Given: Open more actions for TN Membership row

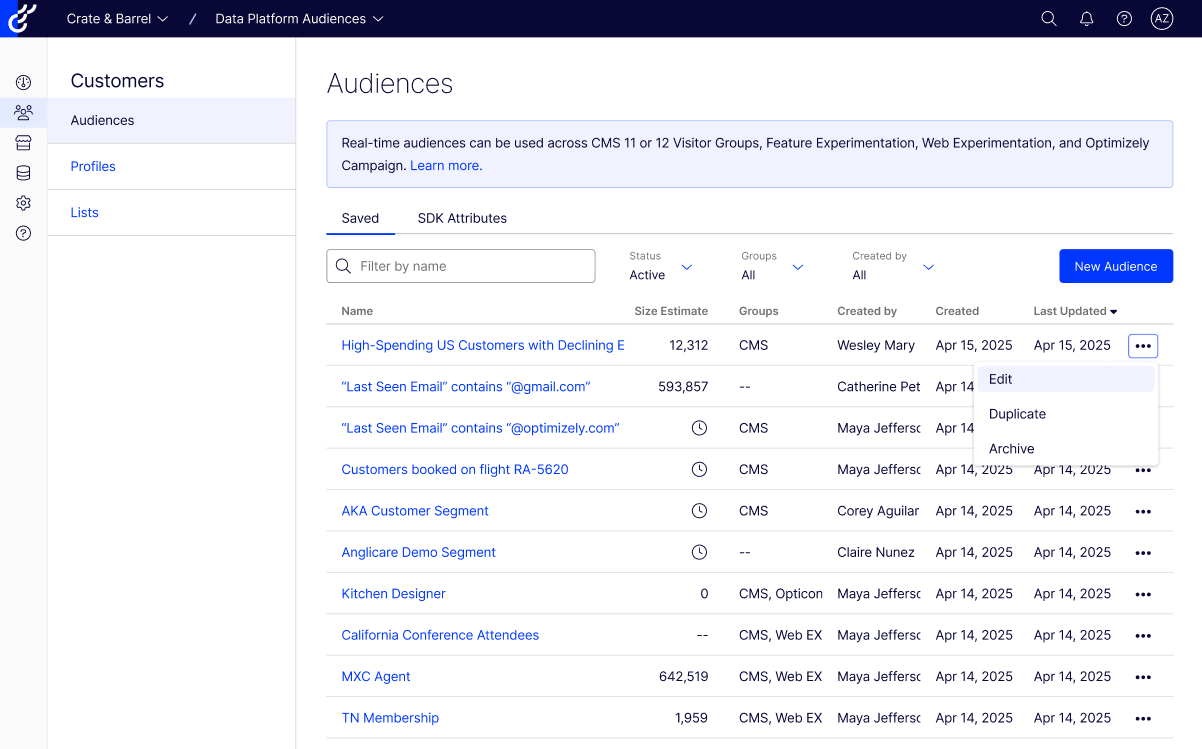Looking at the screenshot, I should click(x=1143, y=718).
